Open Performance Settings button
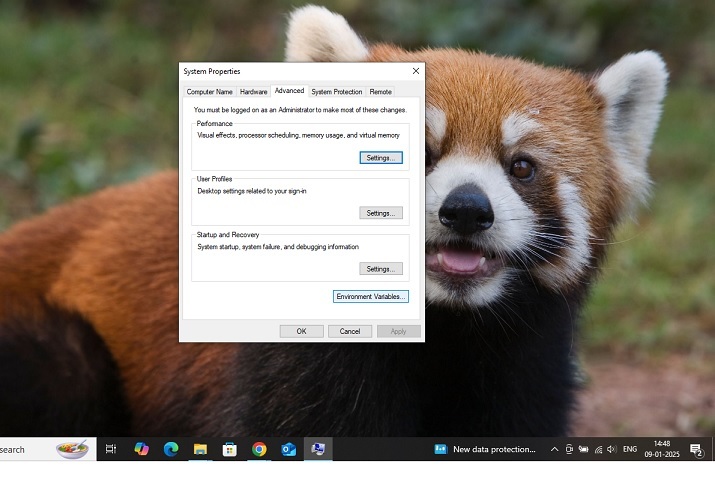 pos(381,158)
